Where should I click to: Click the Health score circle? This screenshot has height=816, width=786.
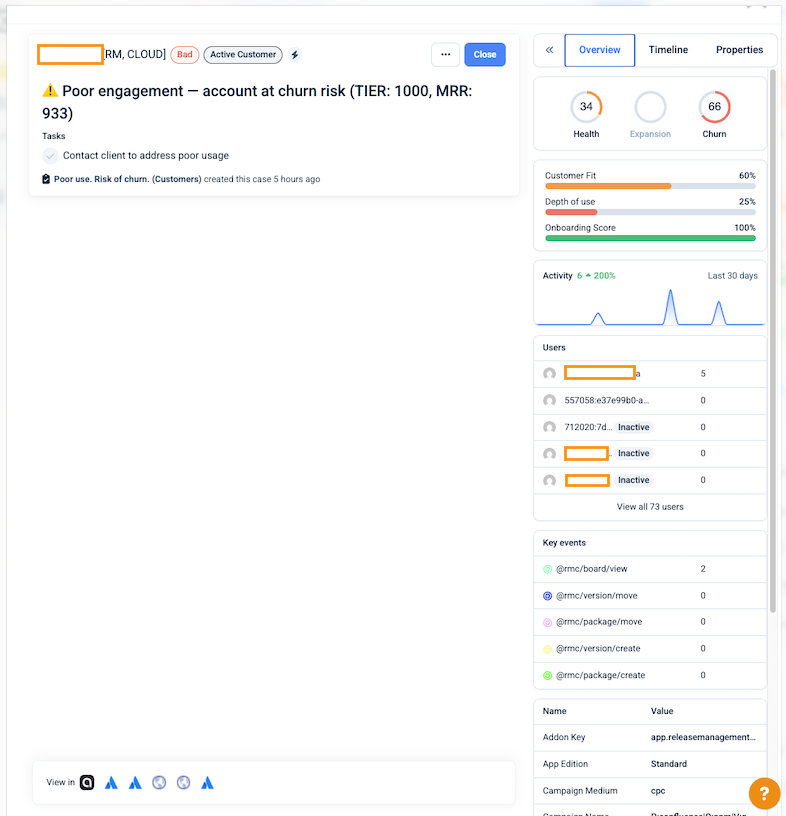586,107
